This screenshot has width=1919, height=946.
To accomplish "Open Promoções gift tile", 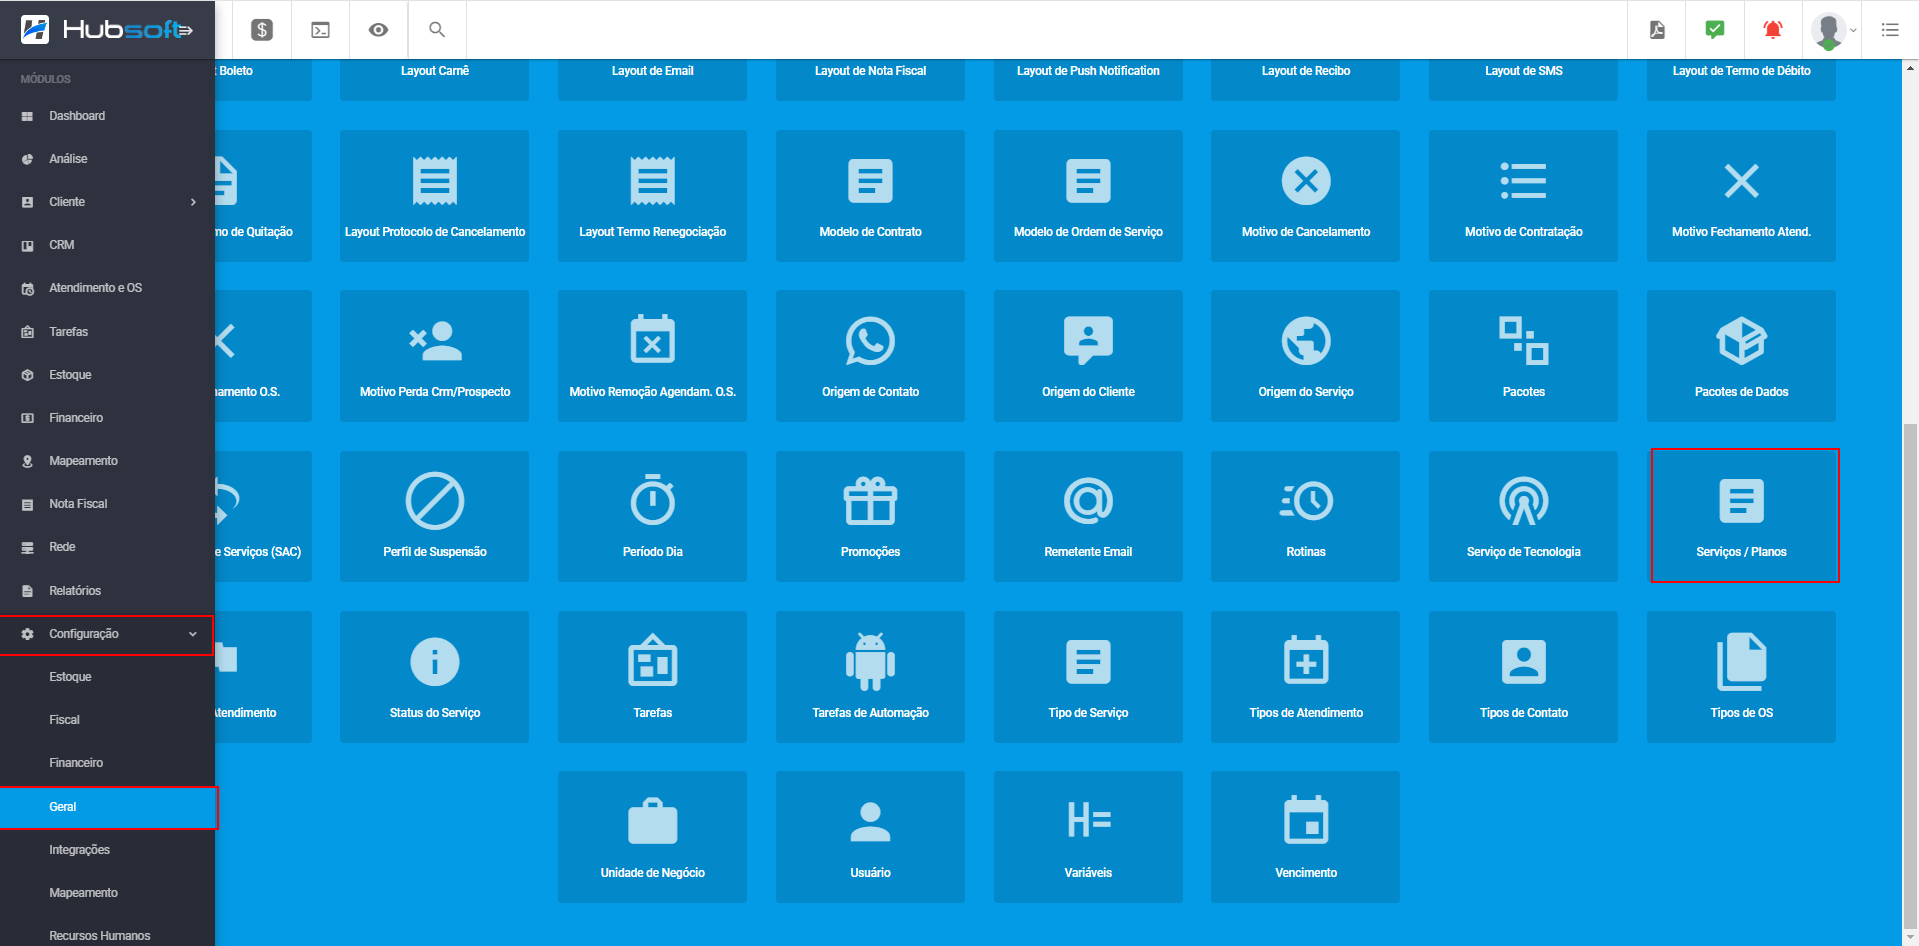I will [871, 516].
